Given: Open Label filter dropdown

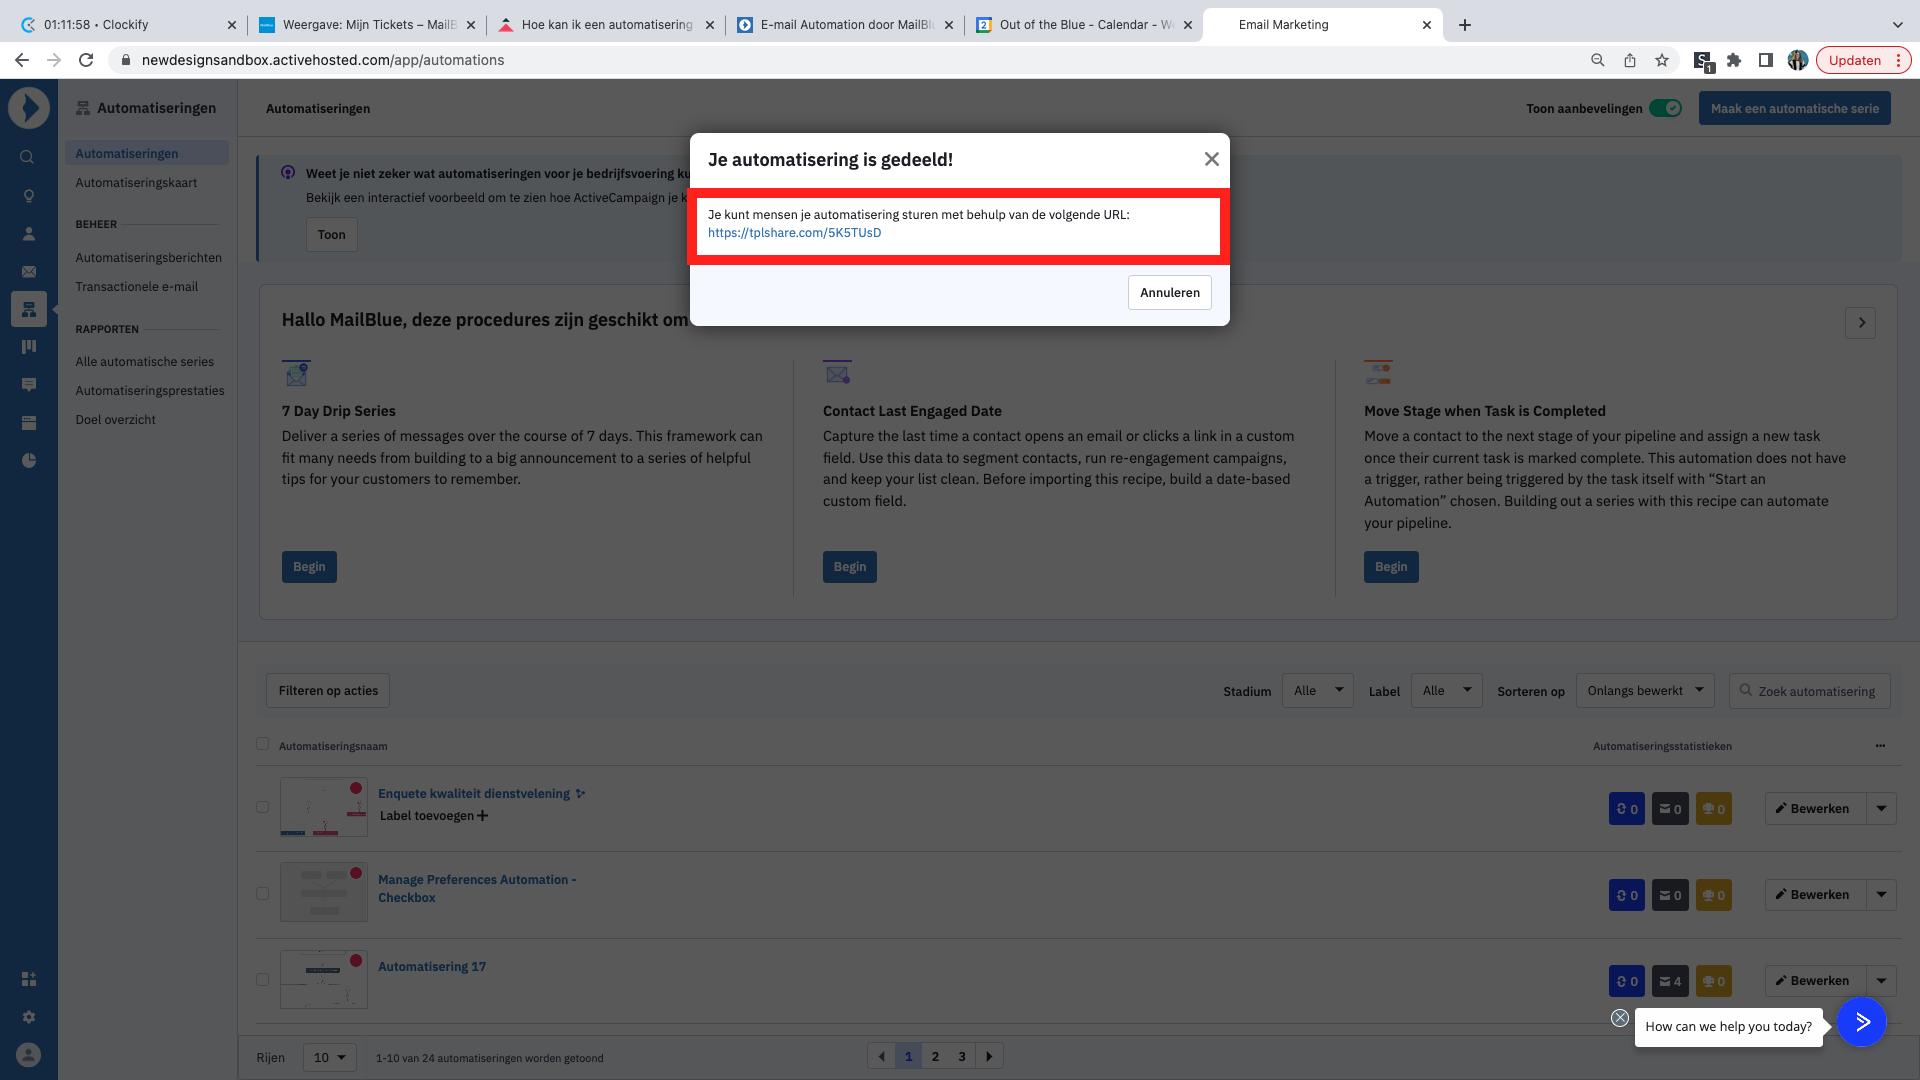Looking at the screenshot, I should [x=1446, y=691].
